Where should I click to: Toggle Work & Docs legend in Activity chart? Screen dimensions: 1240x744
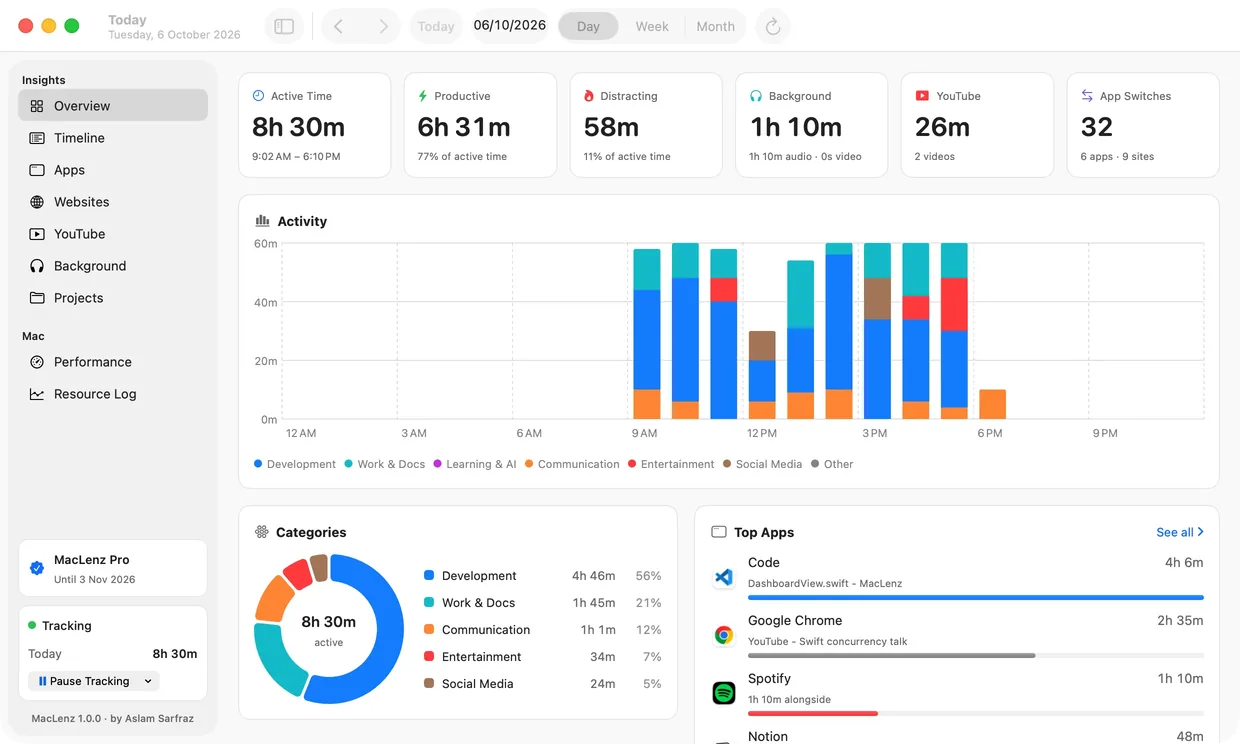385,464
